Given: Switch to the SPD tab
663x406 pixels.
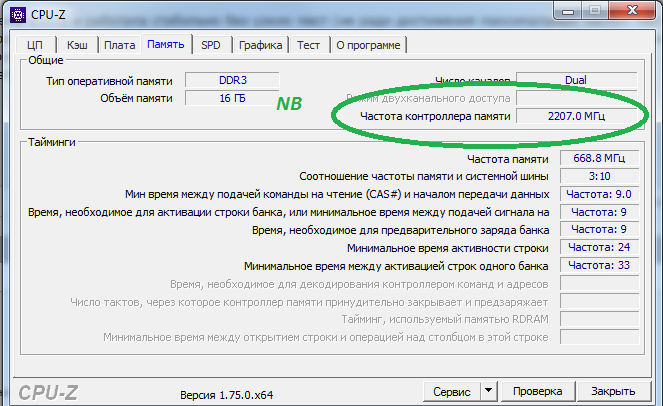Looking at the screenshot, I should 211,45.
